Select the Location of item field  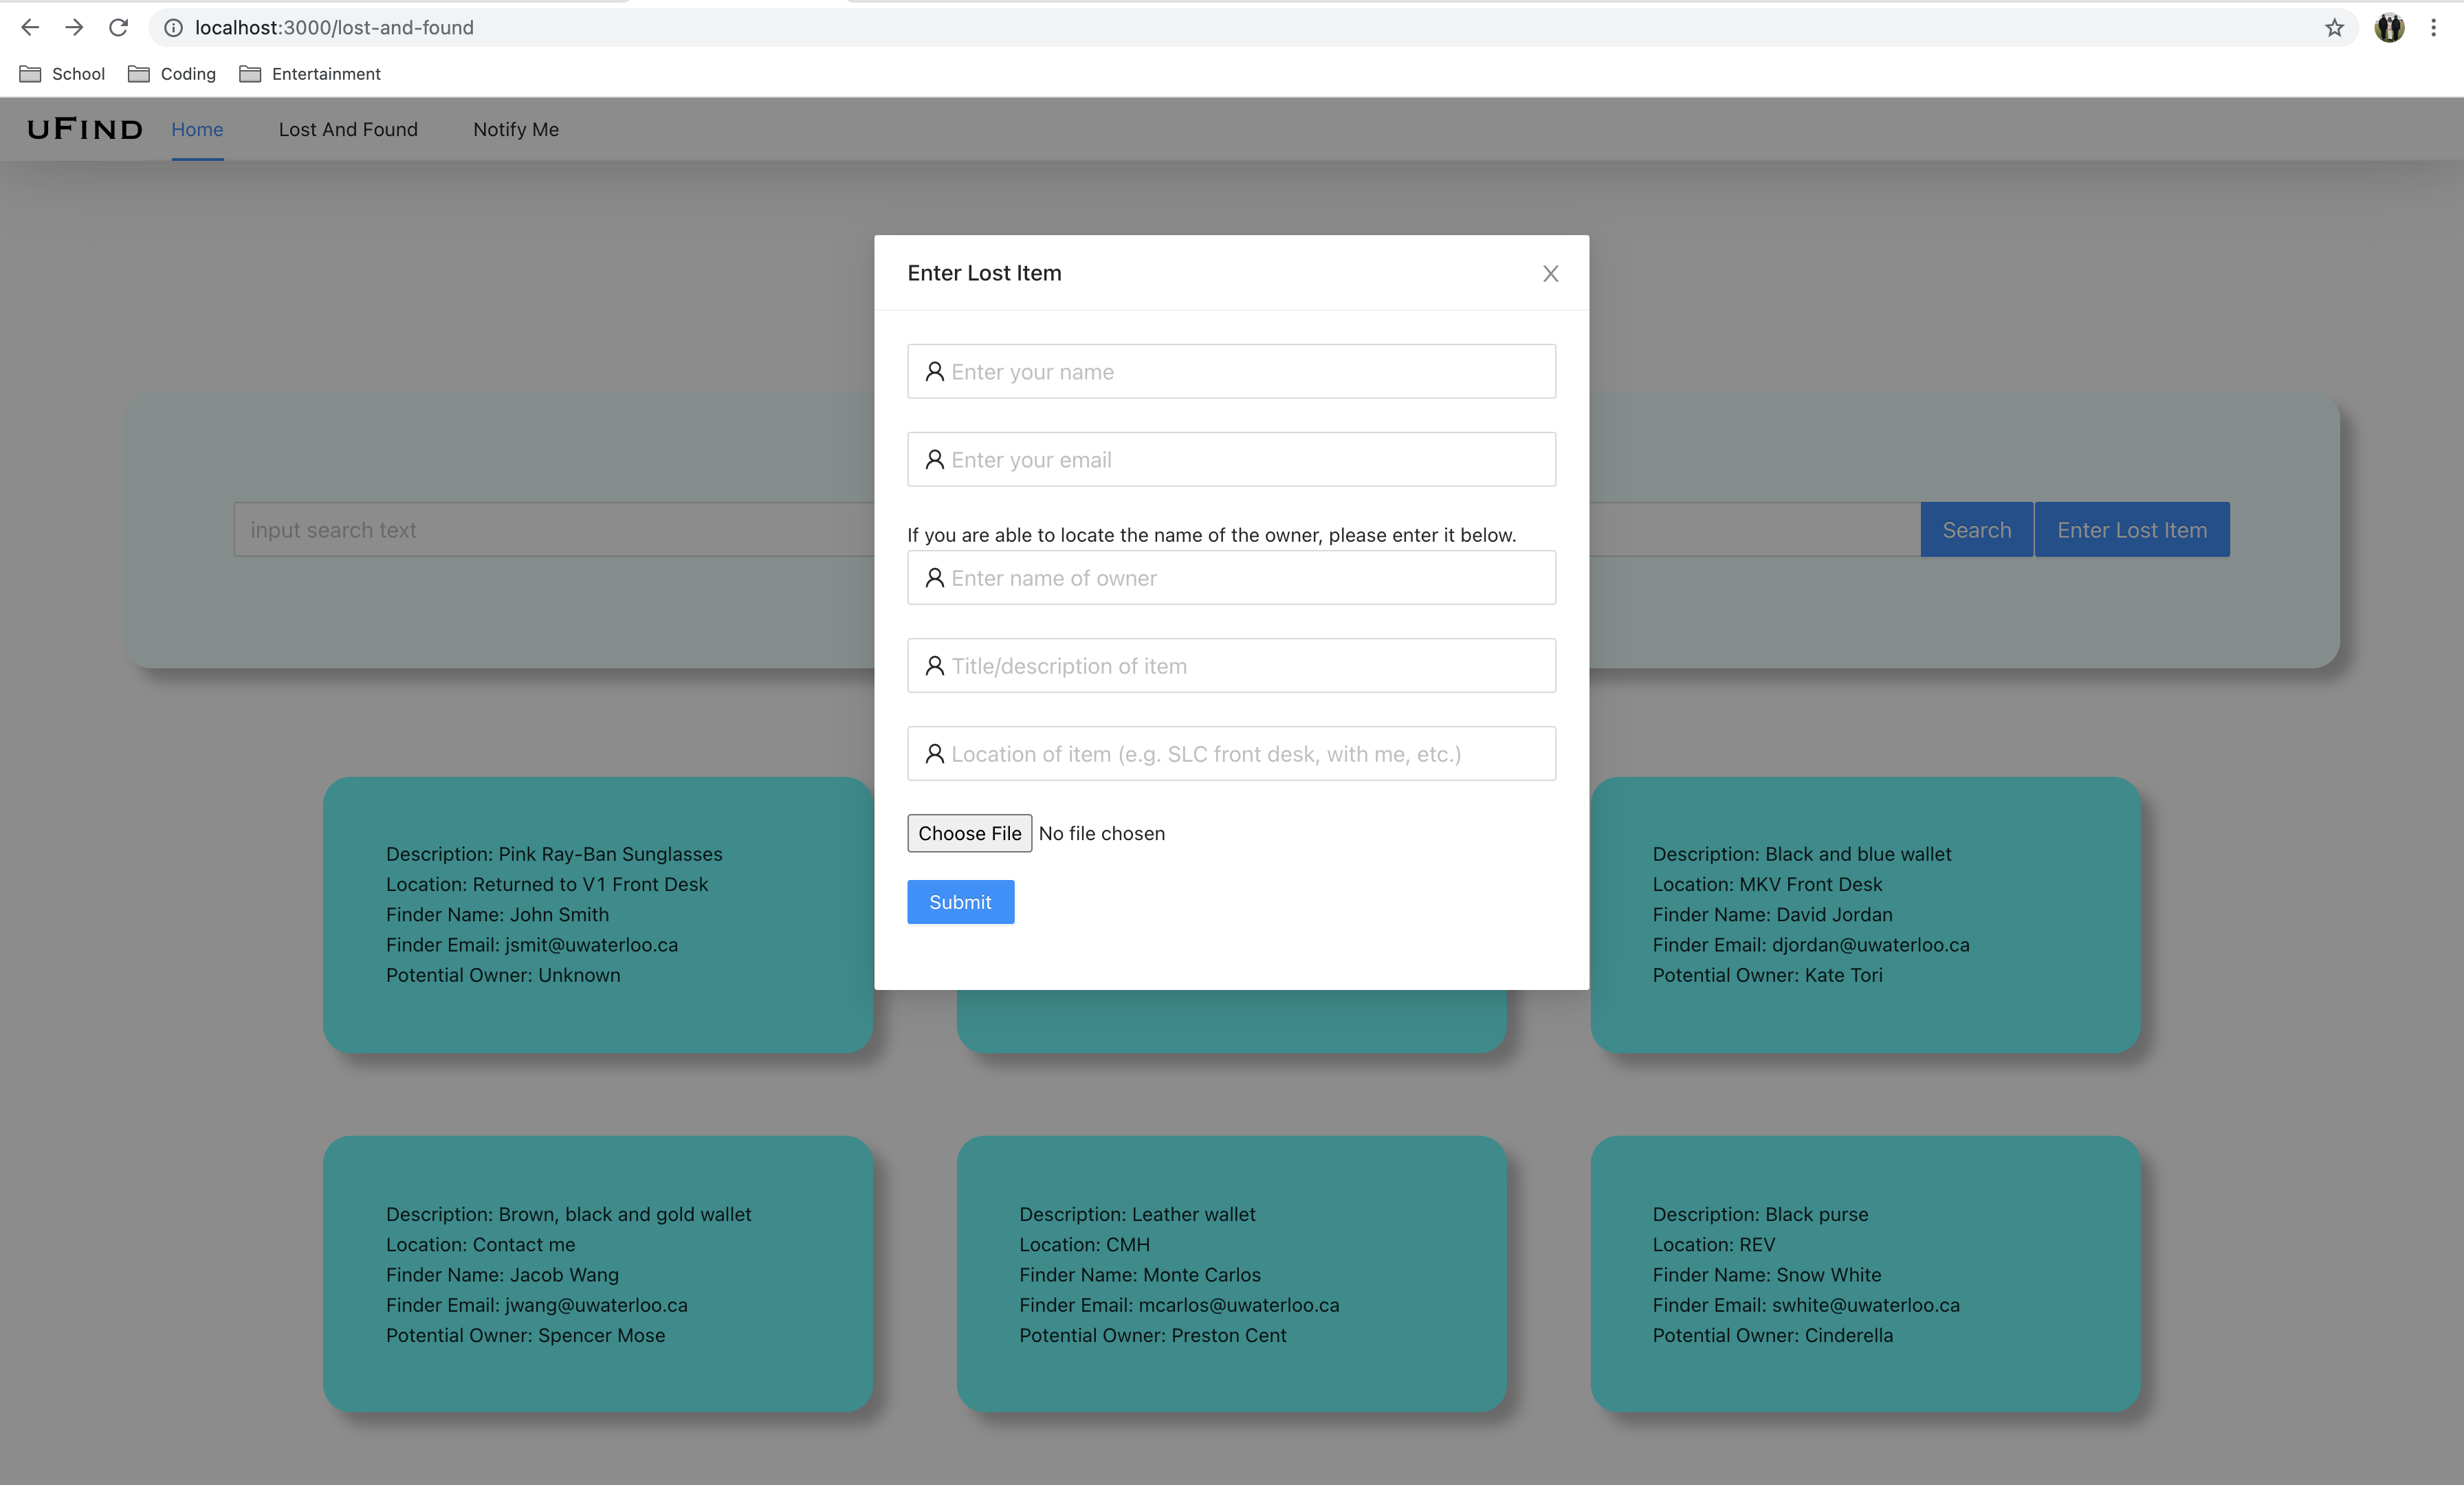click(x=1231, y=754)
